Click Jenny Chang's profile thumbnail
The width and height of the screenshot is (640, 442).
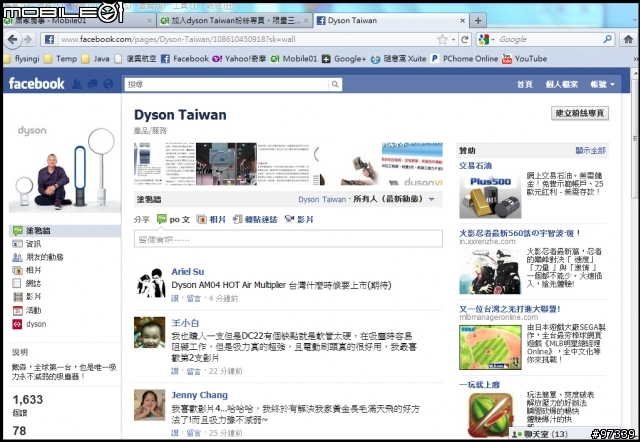point(149,405)
